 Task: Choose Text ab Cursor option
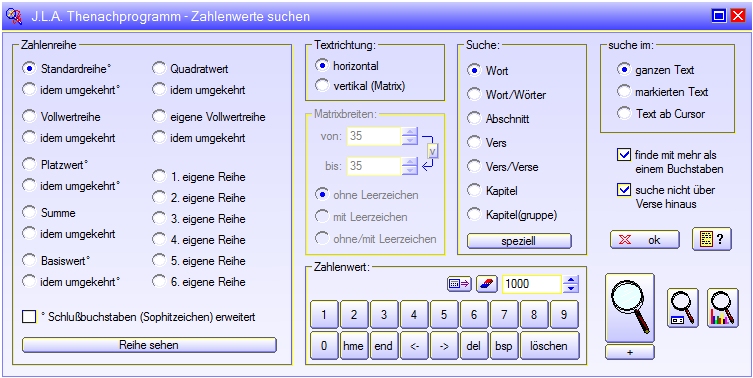point(624,113)
